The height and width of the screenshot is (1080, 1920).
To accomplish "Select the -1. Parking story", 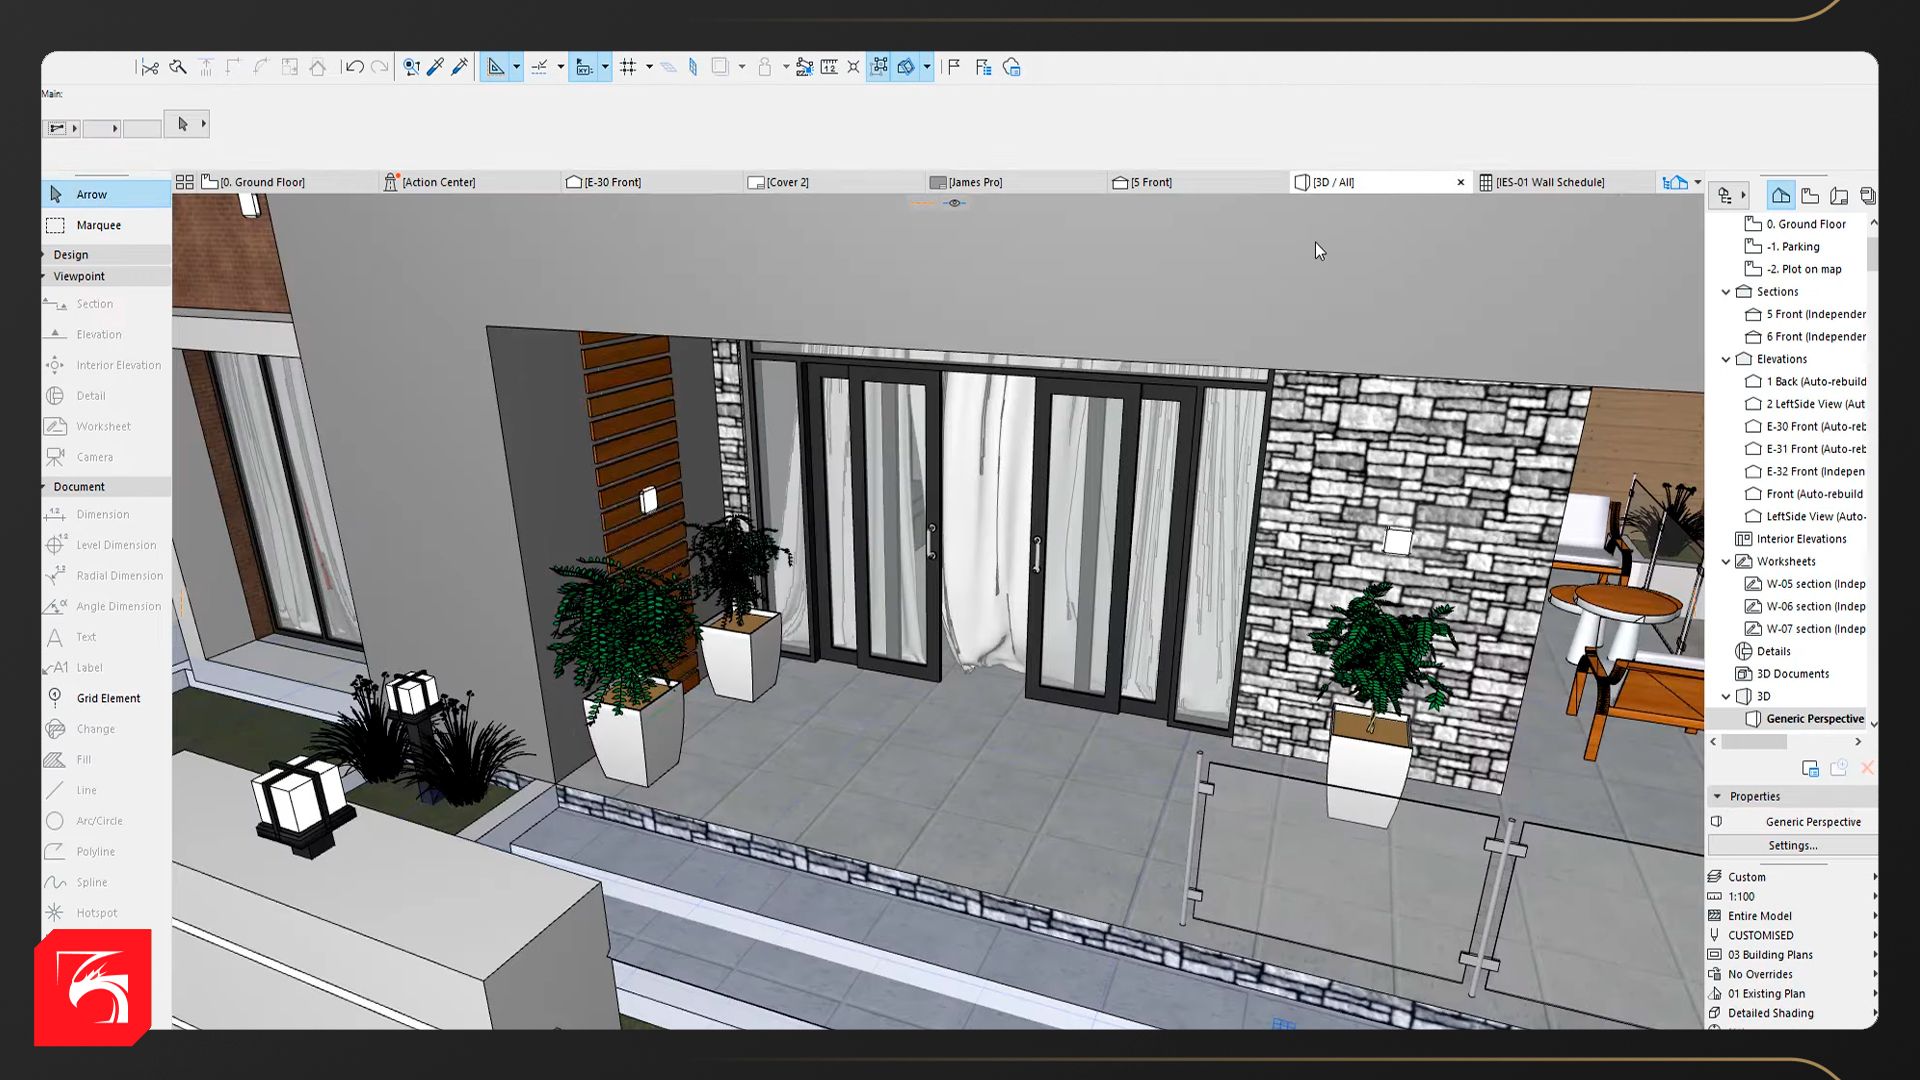I will (x=1783, y=247).
